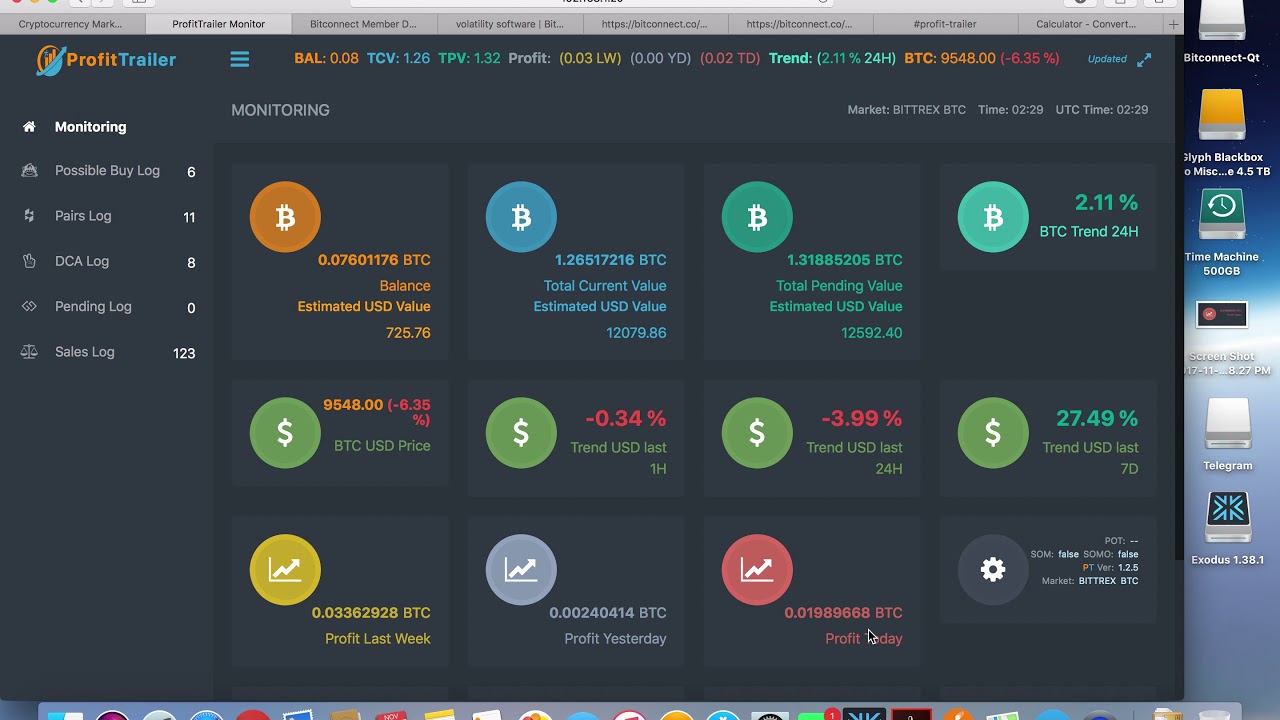
Task: Click the balance value 0.07601176 BTC
Action: click(374, 260)
